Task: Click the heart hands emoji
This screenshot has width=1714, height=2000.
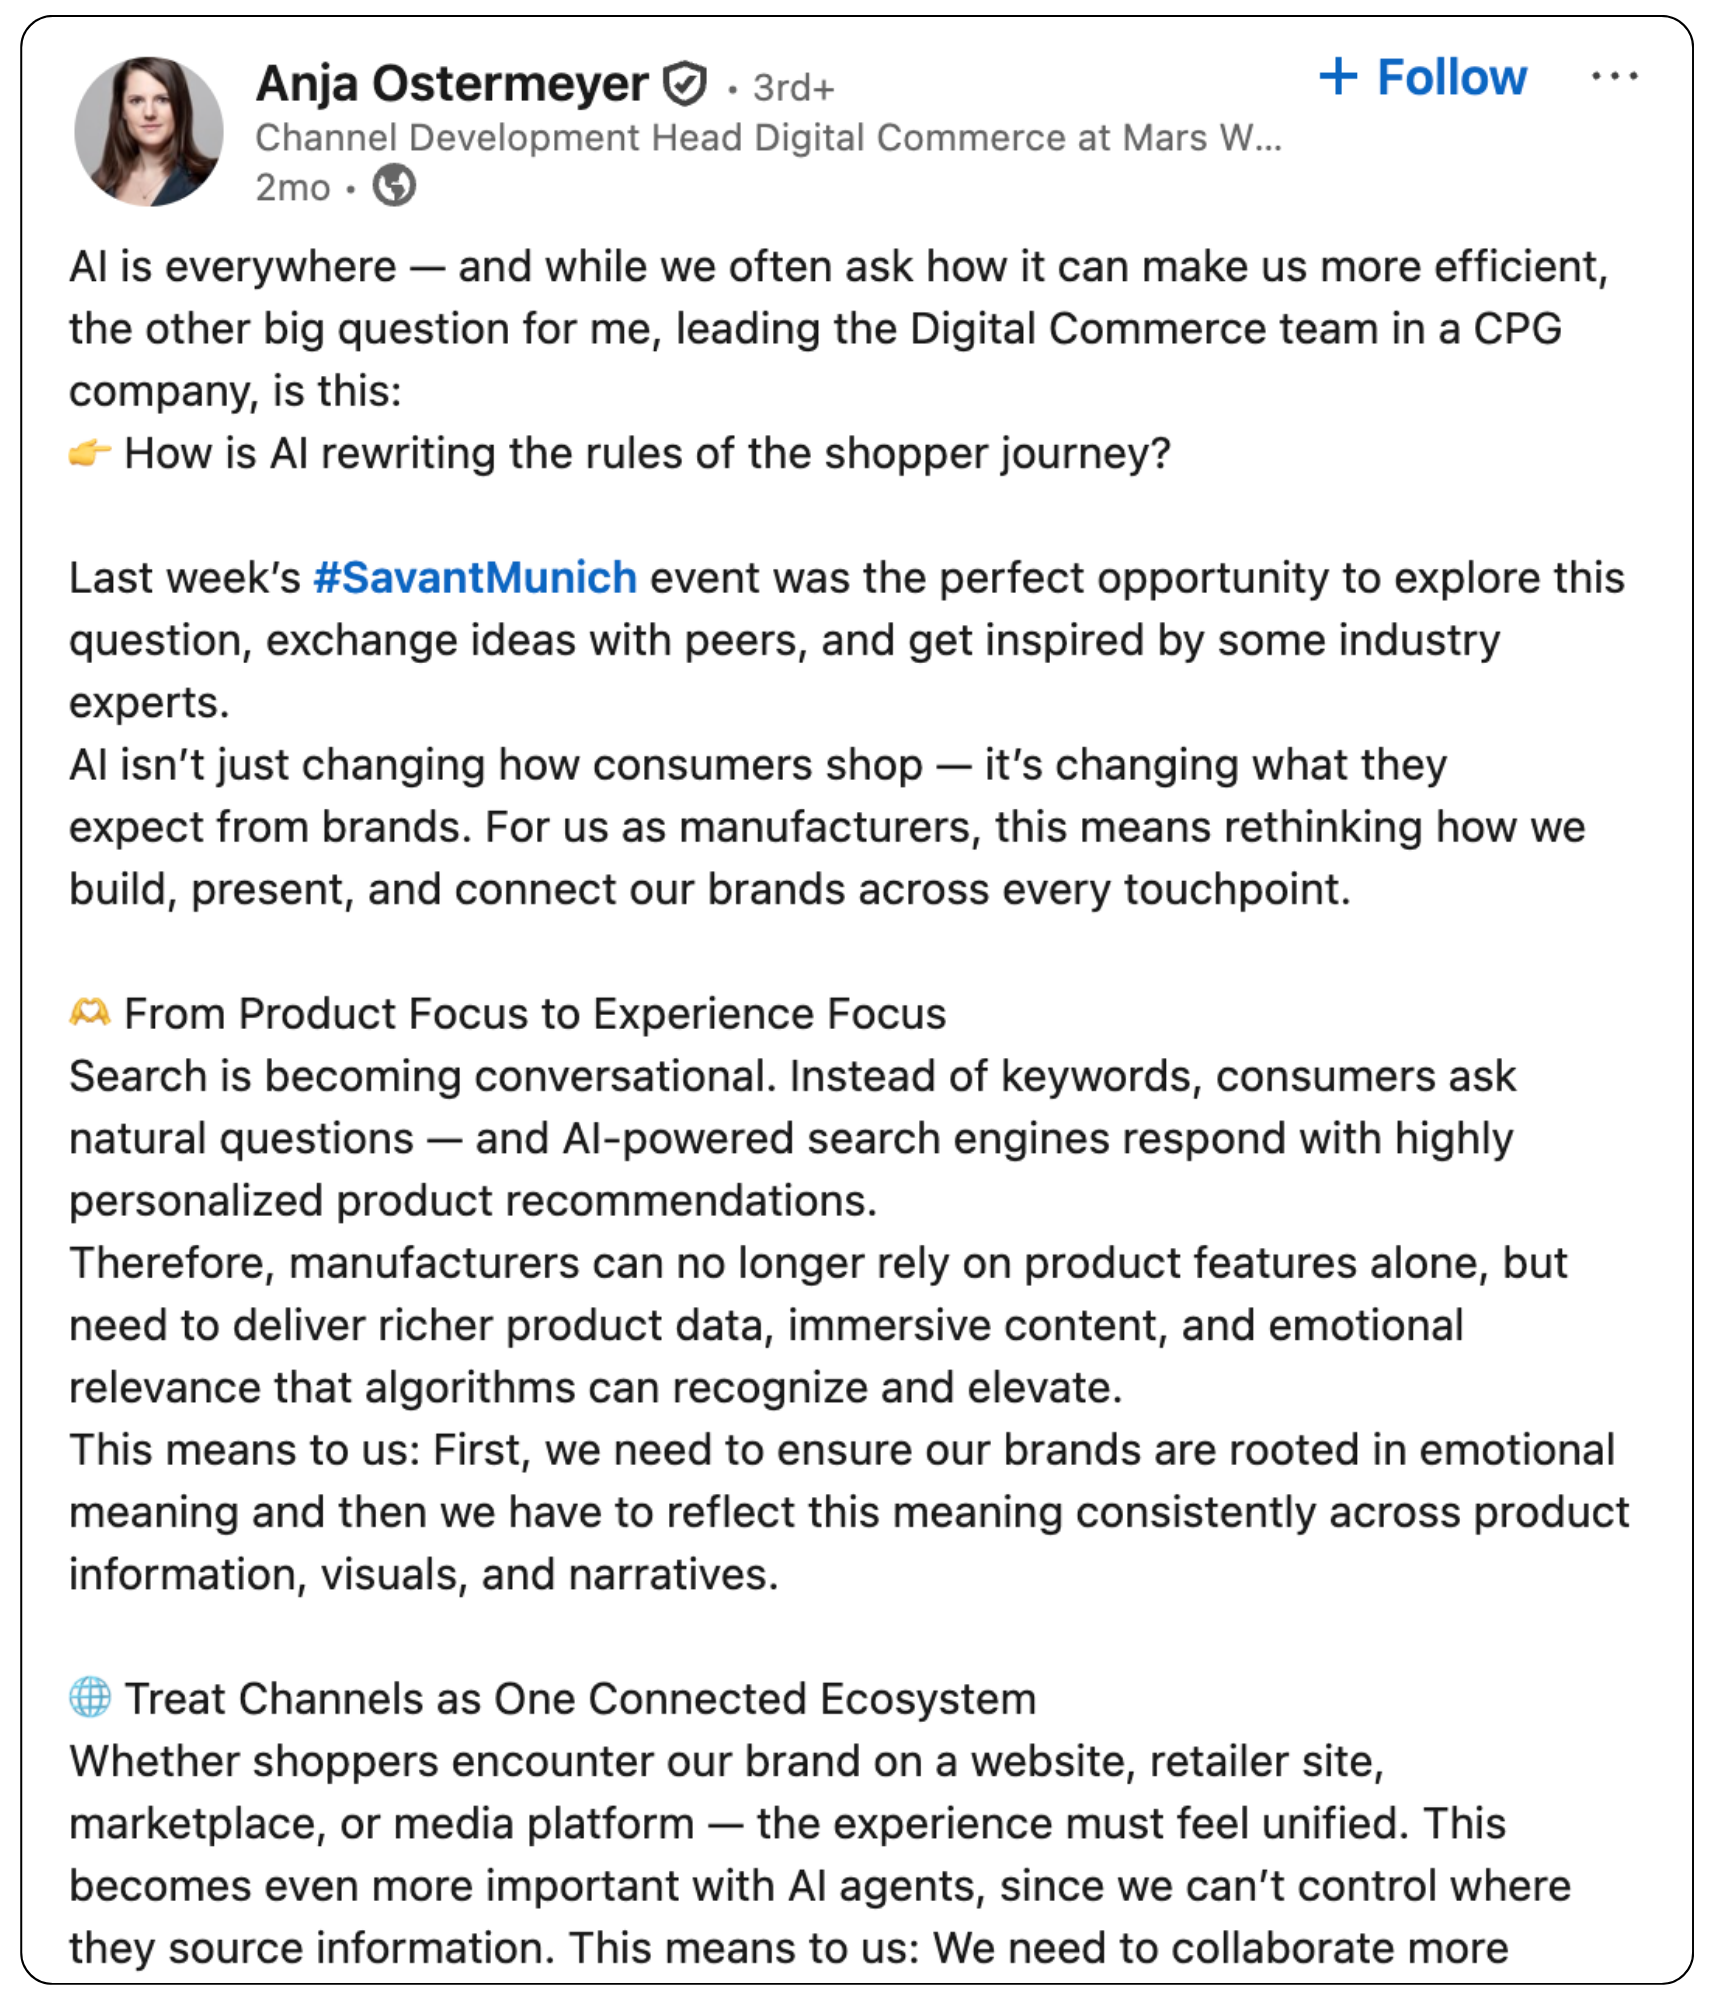Action: click(89, 1014)
